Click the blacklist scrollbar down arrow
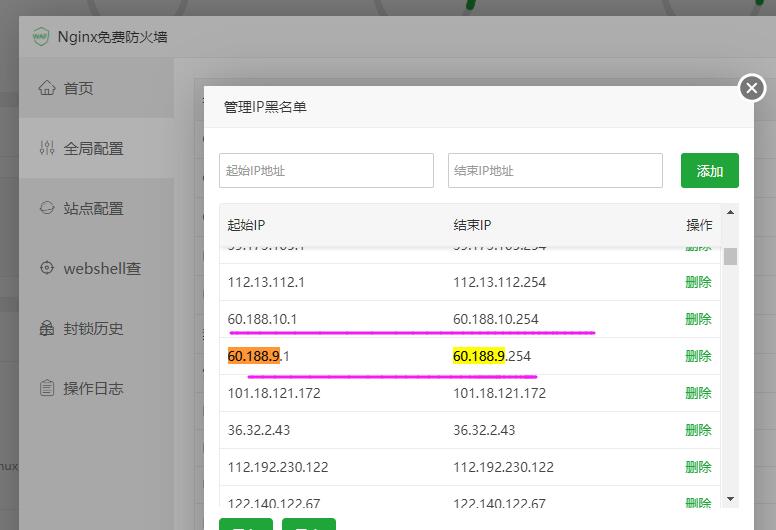 coord(730,499)
